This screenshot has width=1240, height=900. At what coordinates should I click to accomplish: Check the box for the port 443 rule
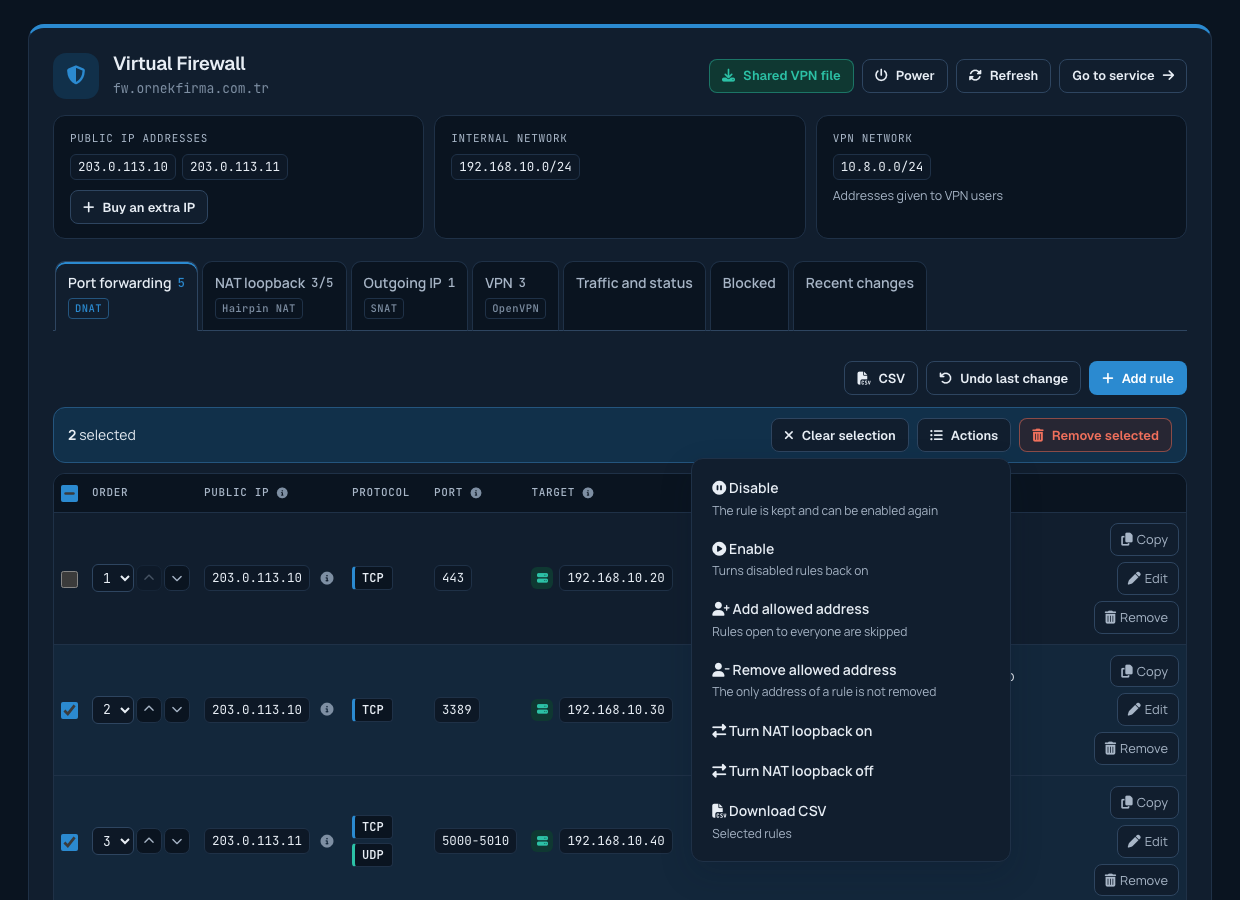pyautogui.click(x=70, y=579)
